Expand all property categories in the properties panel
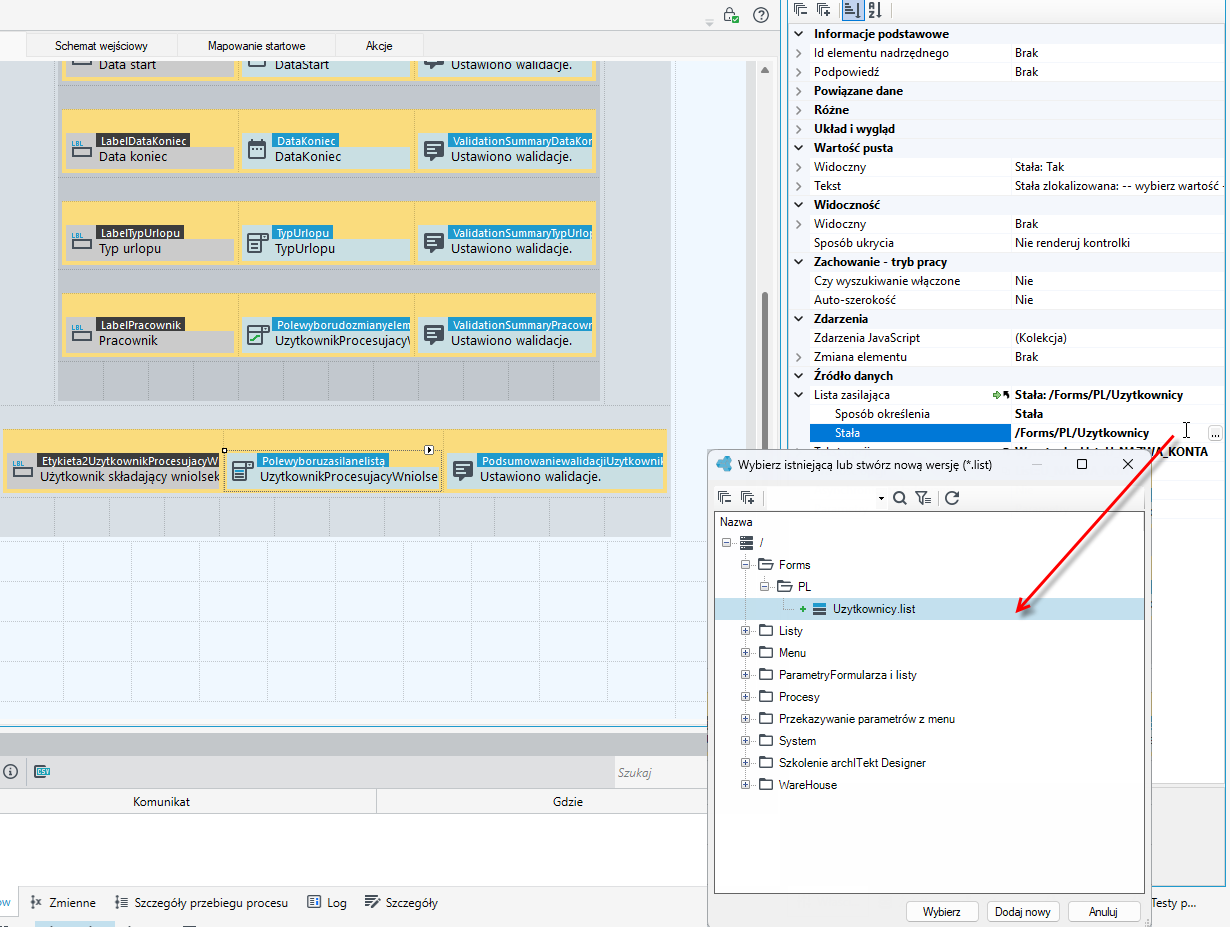1230x927 pixels. click(823, 10)
